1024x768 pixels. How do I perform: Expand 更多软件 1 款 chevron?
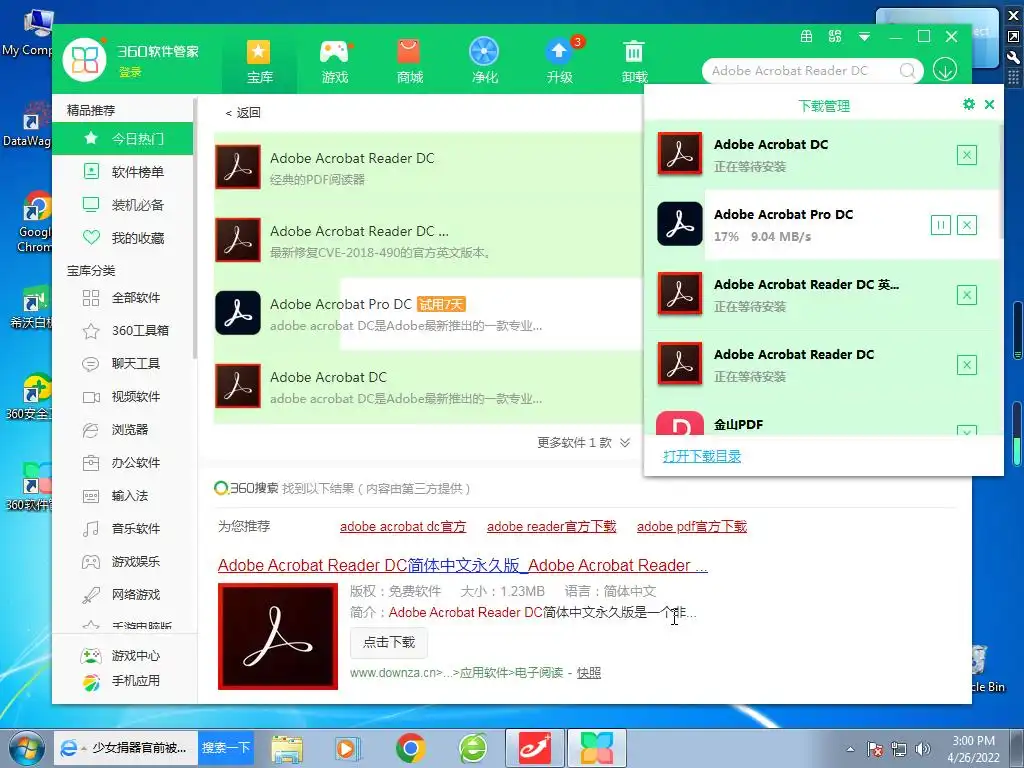click(x=625, y=443)
